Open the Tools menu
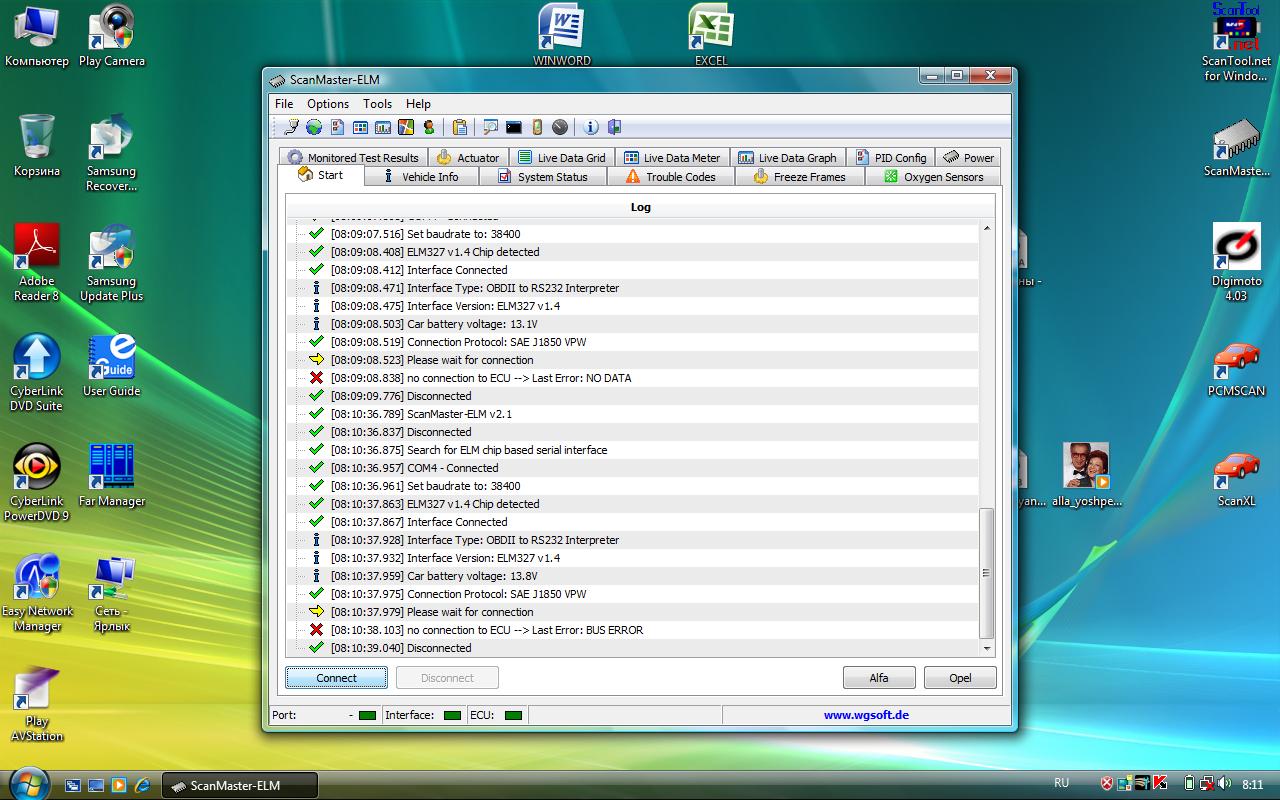Viewport: 1280px width, 800px height. (377, 103)
